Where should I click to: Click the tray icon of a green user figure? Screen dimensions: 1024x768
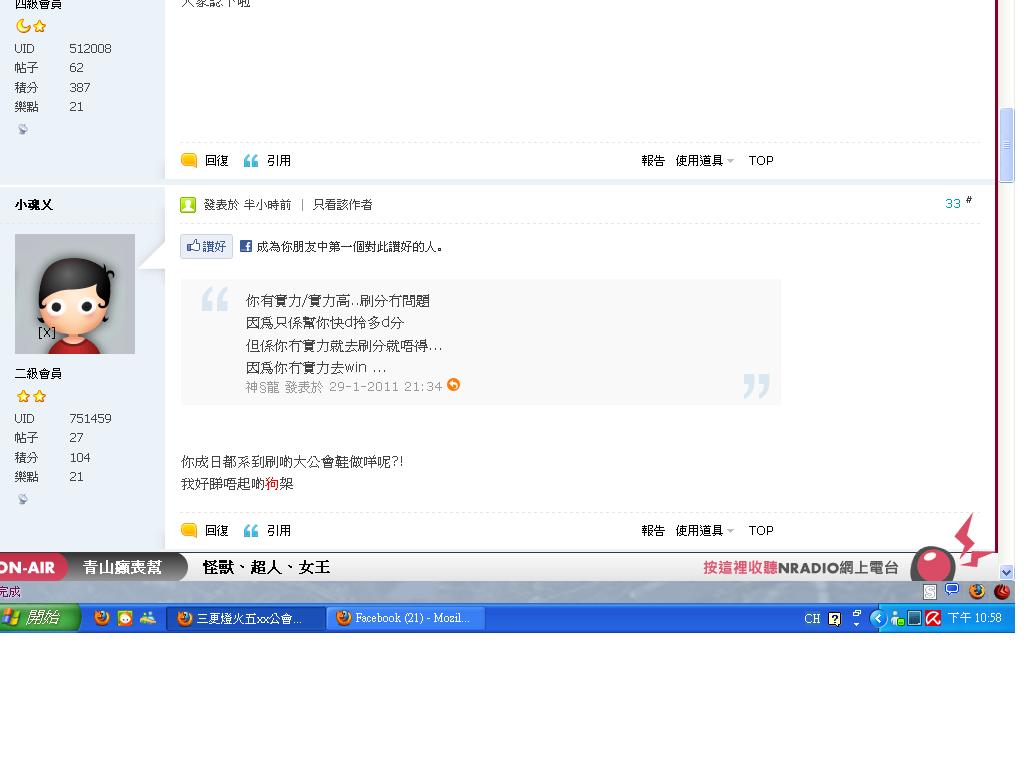click(897, 618)
